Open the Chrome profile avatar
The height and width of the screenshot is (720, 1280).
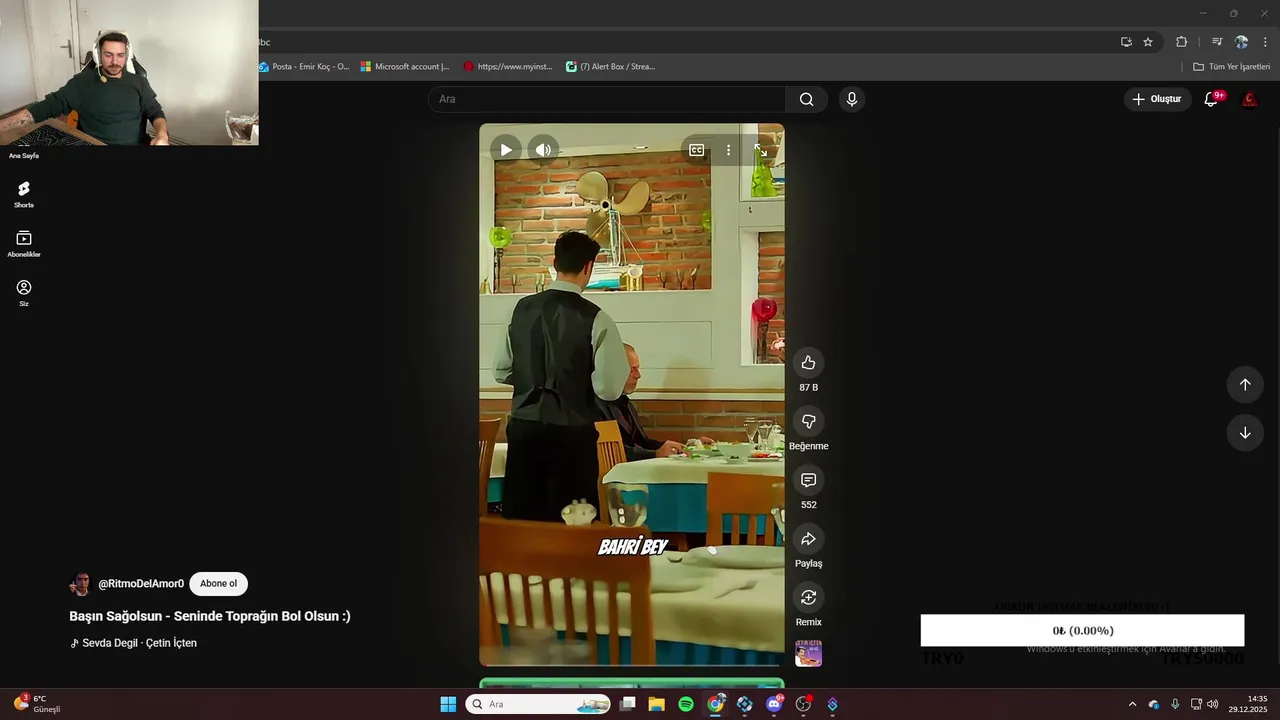(x=1241, y=42)
